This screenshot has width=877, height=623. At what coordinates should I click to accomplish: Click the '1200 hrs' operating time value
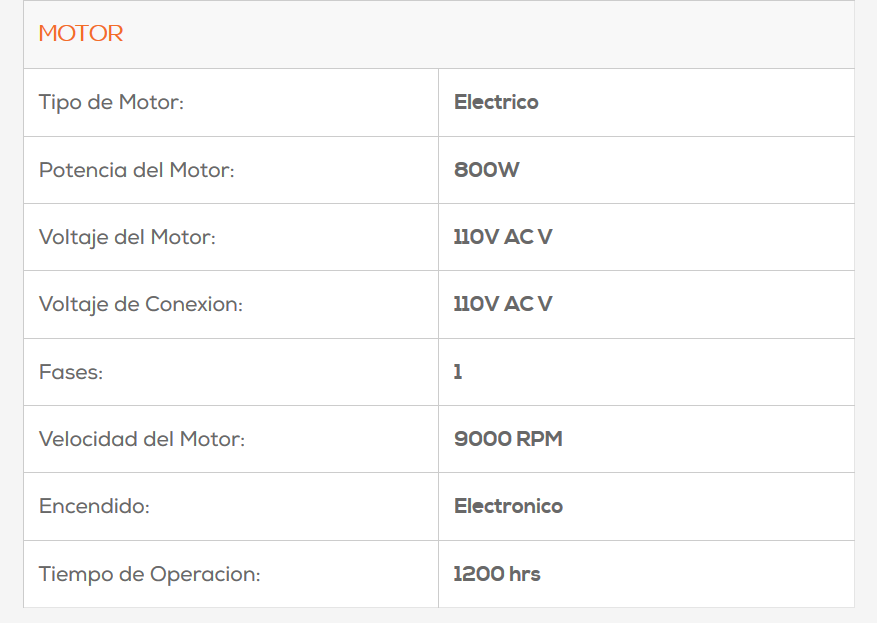coord(496,574)
